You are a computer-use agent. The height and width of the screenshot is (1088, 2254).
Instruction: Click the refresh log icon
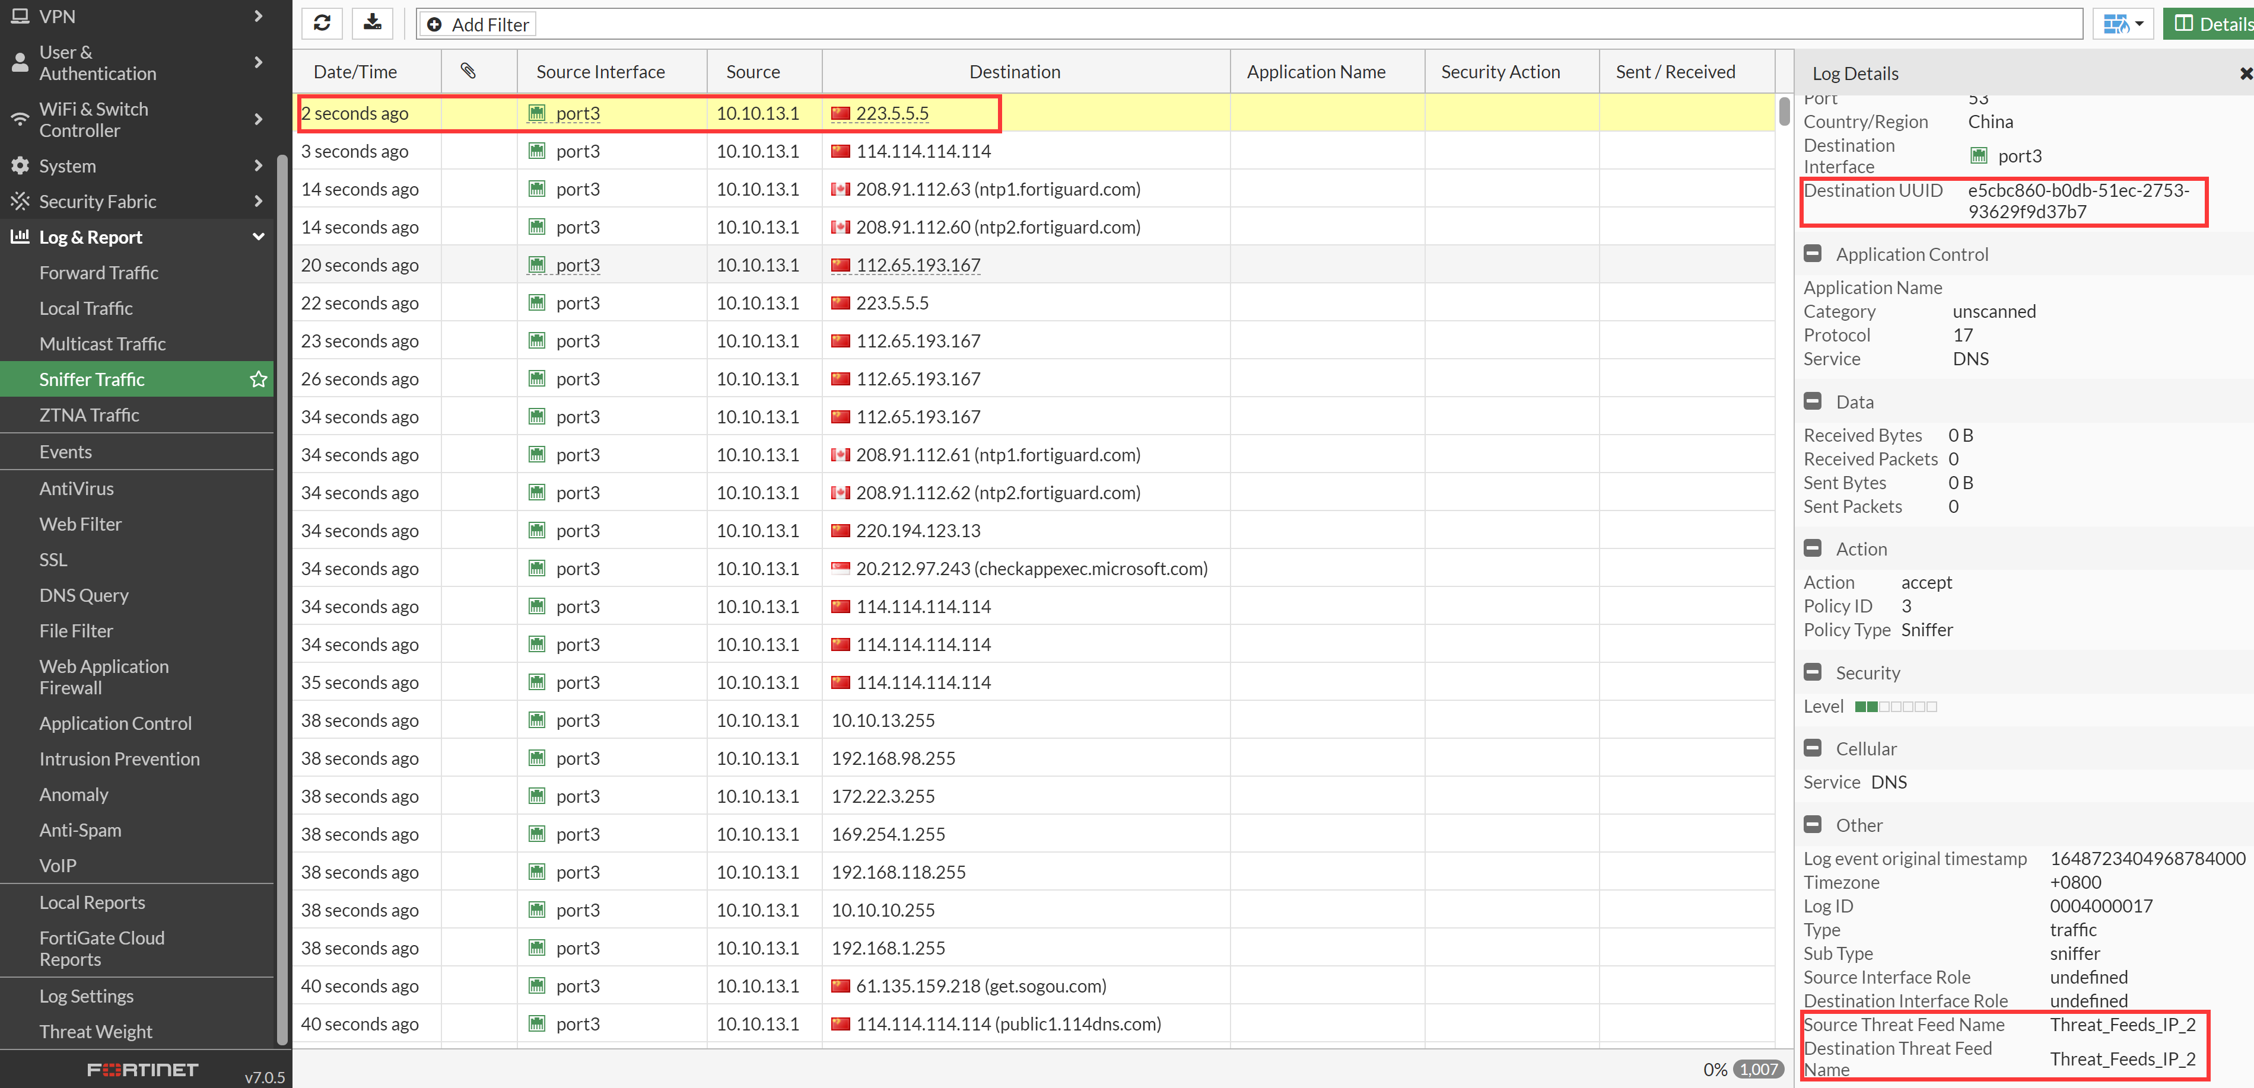pyautogui.click(x=322, y=23)
